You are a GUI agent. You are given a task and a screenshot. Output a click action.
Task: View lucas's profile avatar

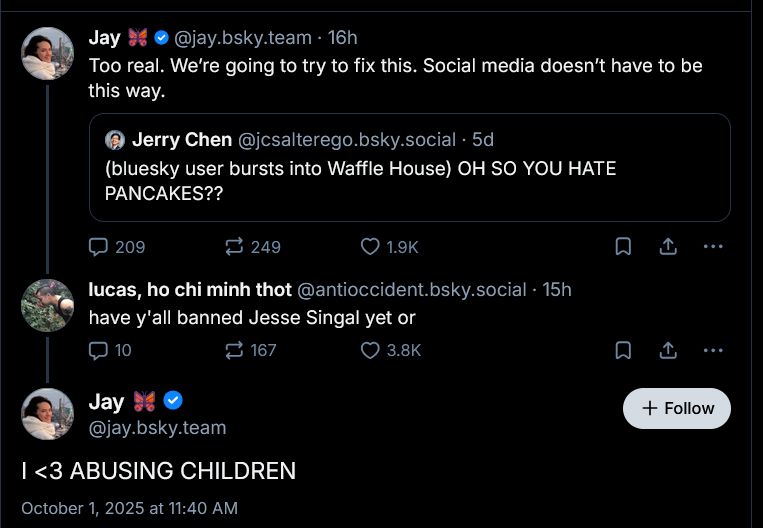click(x=47, y=304)
